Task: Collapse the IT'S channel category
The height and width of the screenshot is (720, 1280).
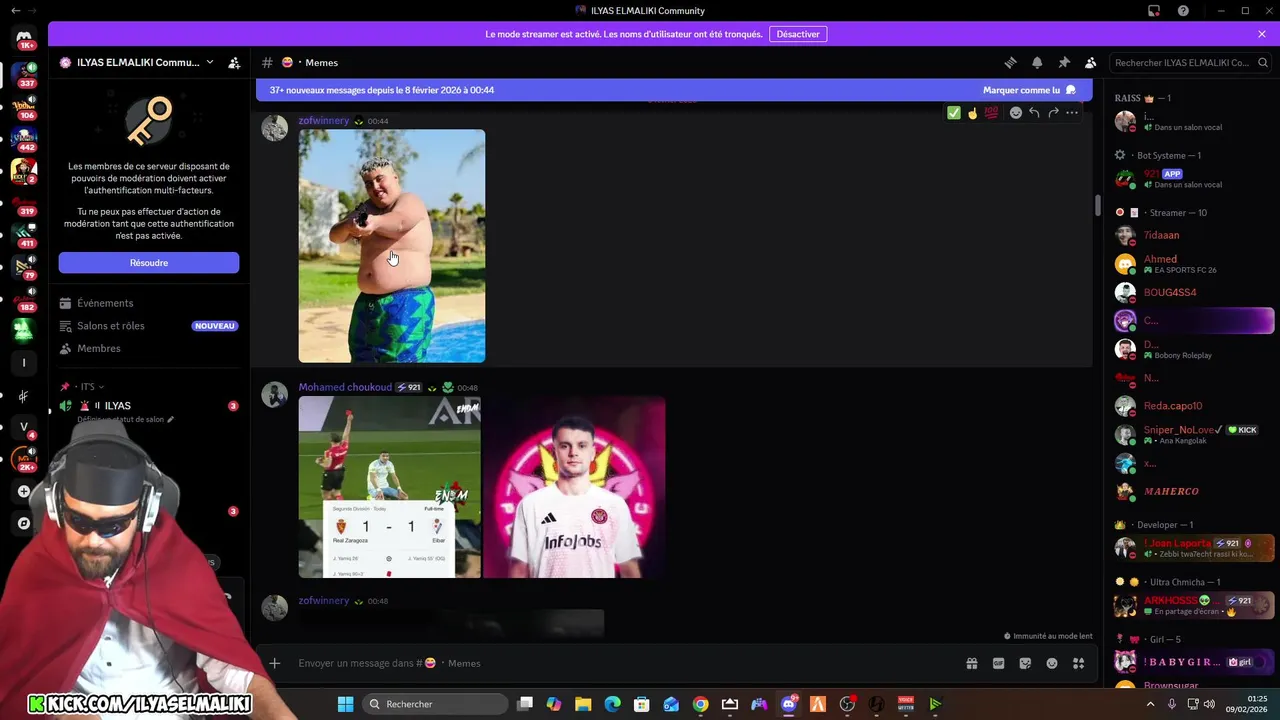Action: click(88, 387)
